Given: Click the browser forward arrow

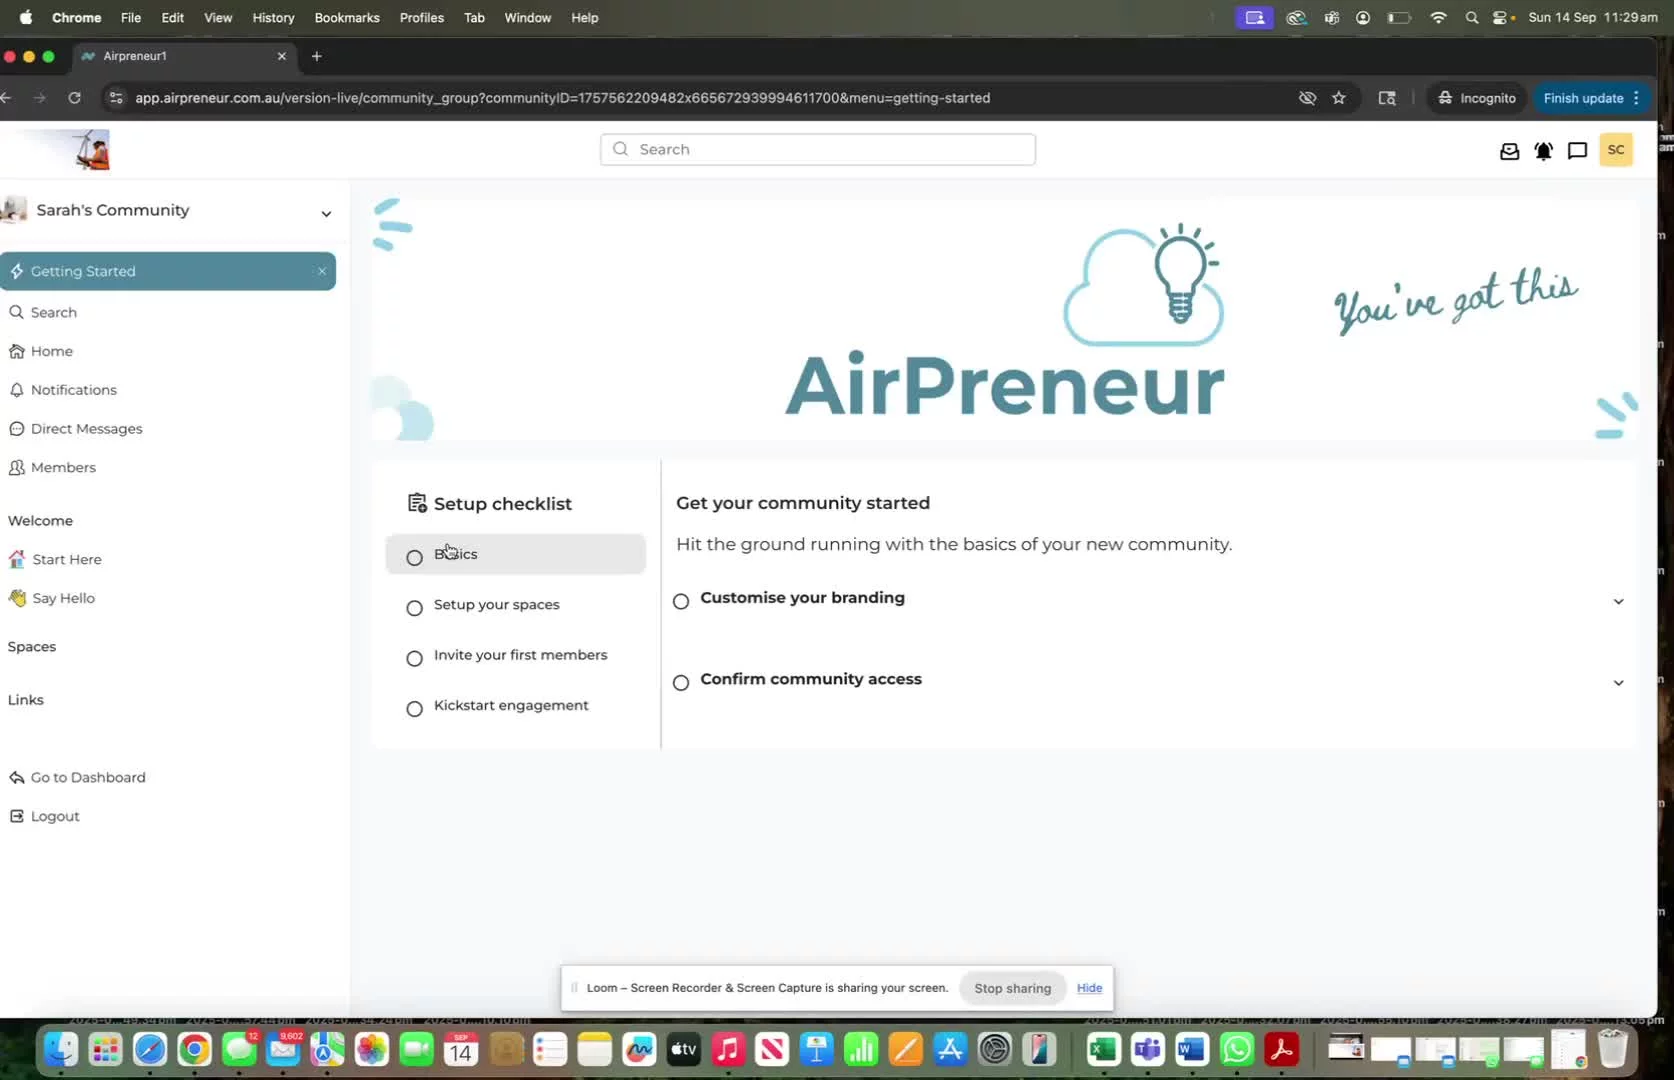Looking at the screenshot, I should tap(39, 98).
